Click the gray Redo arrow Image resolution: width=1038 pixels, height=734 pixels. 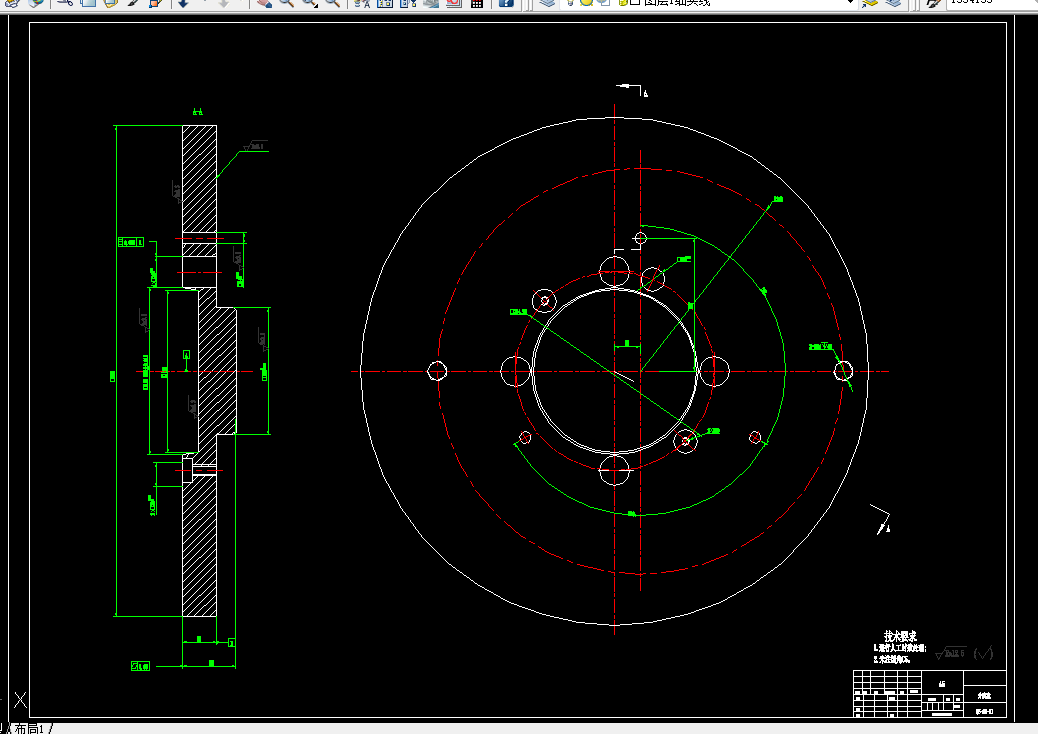(223, 2)
